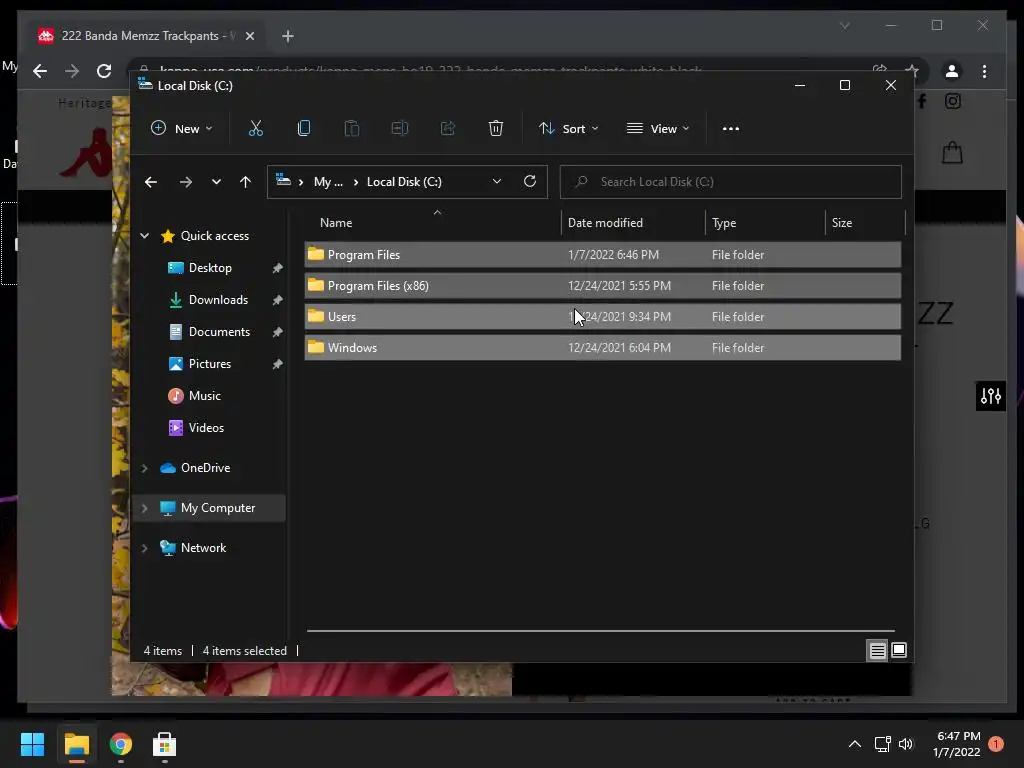Click the sliders settings icon on webpage
Viewport: 1024px width, 768px height.
pyautogui.click(x=991, y=396)
